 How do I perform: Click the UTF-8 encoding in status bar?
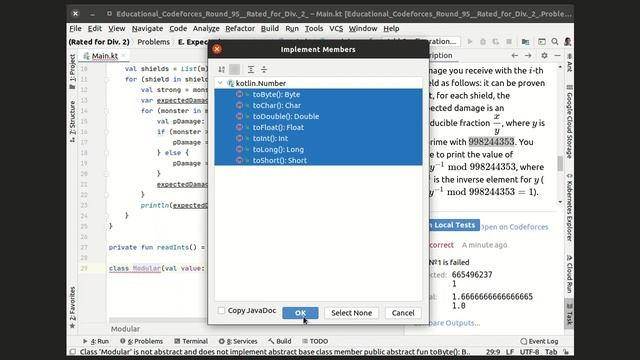pyautogui.click(x=529, y=352)
